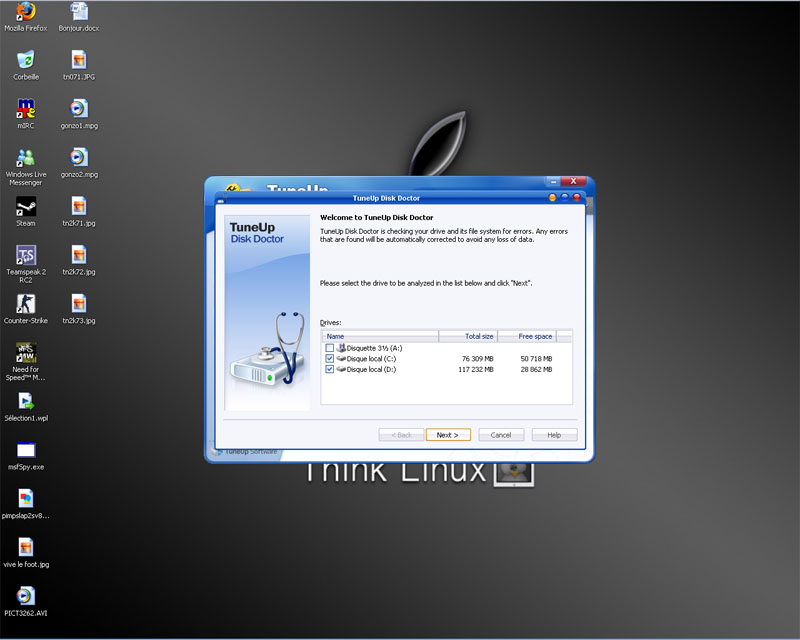Click the Next > button
800x640 pixels.
tap(448, 435)
